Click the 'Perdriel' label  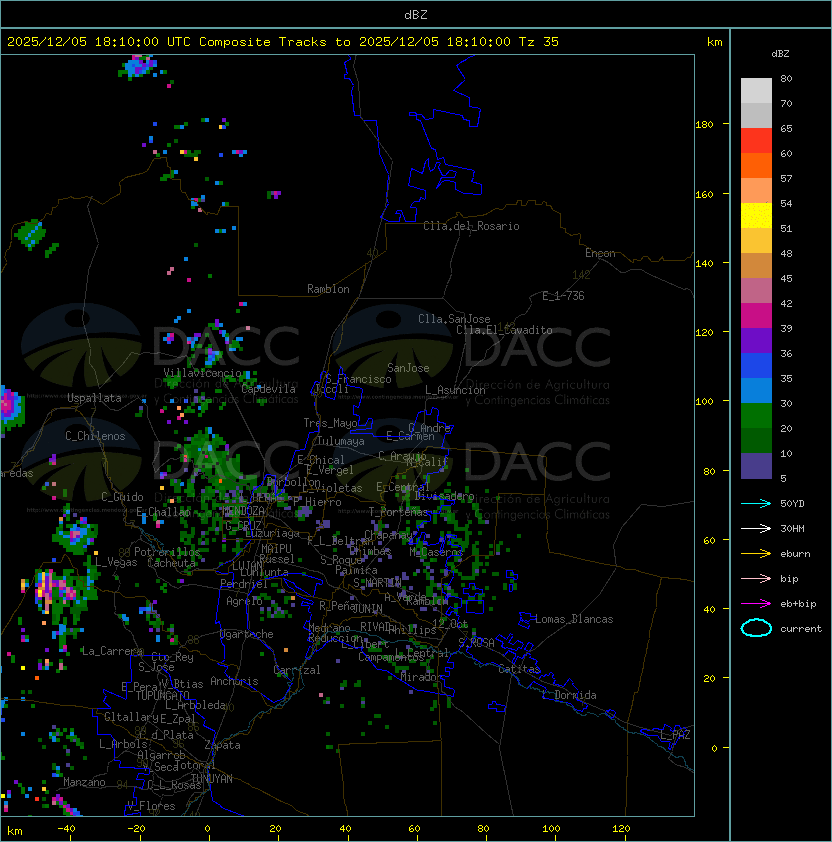(x=244, y=584)
